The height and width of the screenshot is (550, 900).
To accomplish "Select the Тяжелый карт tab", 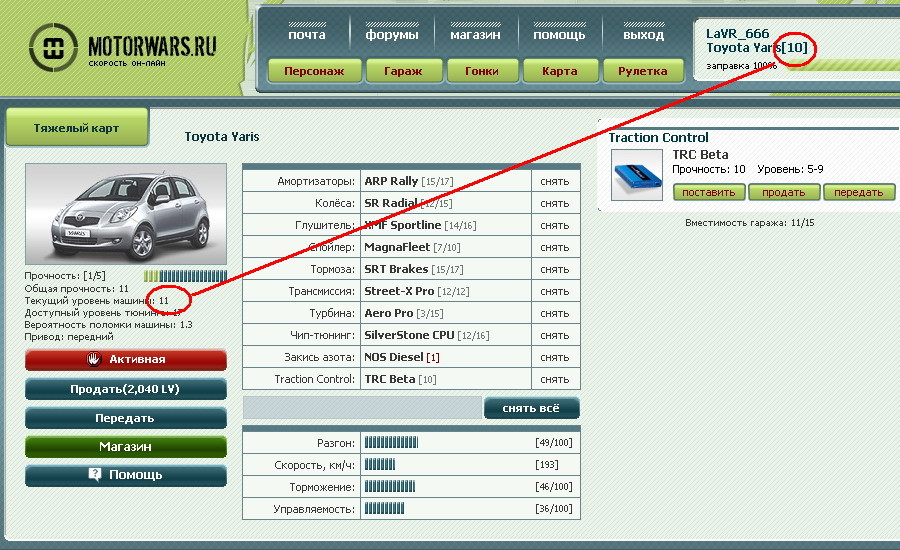I will tap(77, 127).
